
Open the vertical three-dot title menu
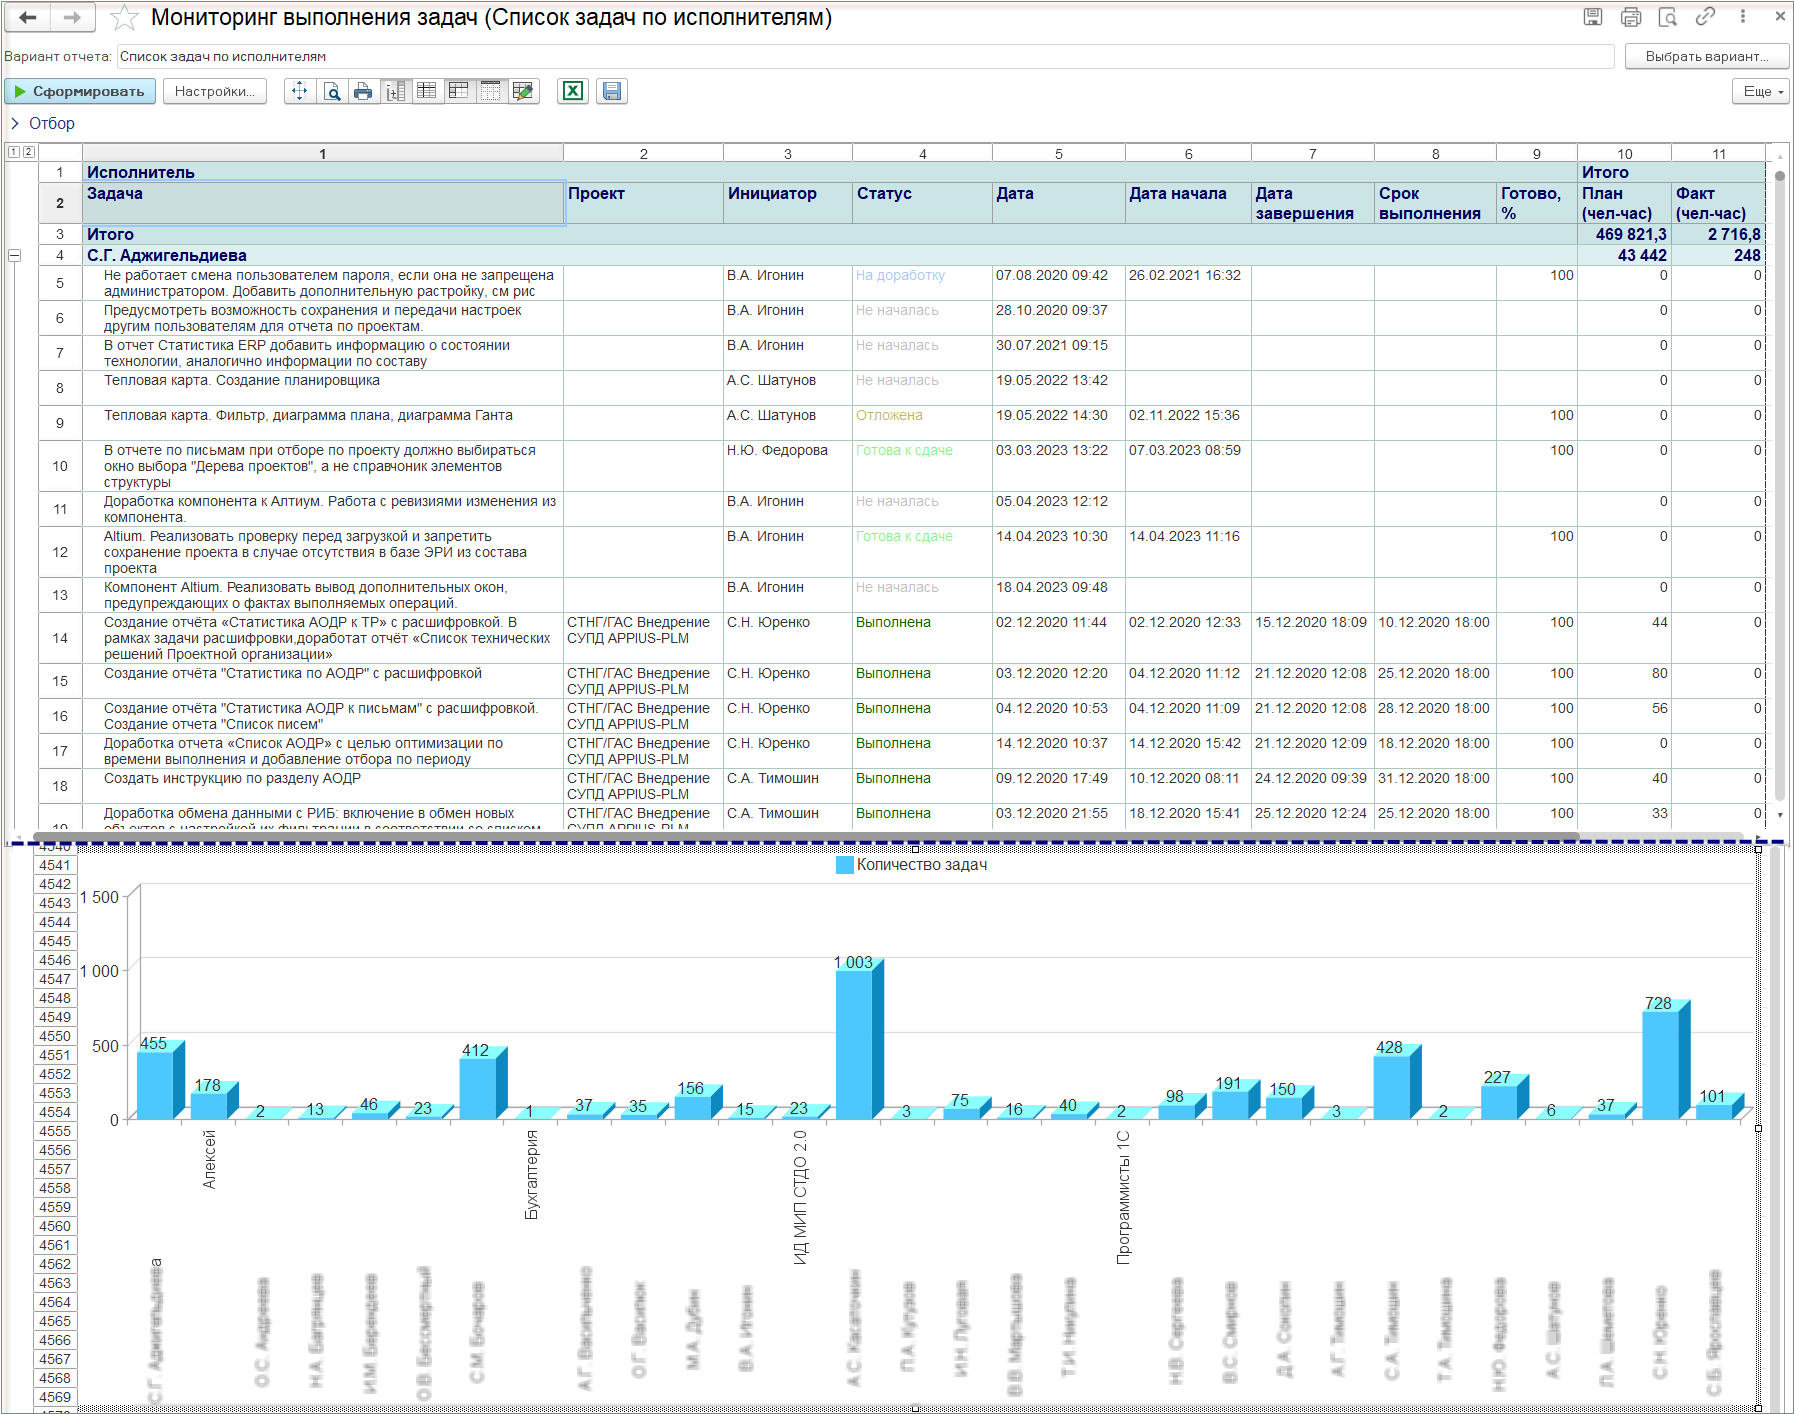point(1743,17)
